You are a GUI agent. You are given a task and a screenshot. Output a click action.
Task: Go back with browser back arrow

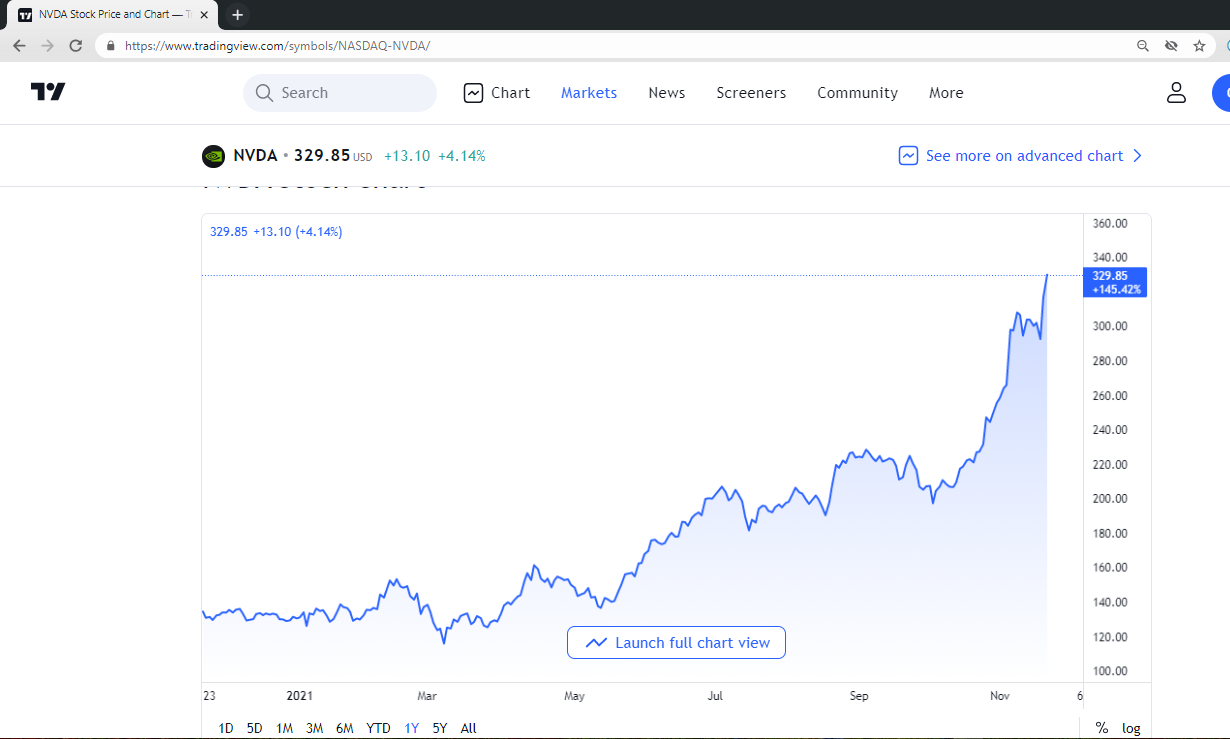coord(19,46)
